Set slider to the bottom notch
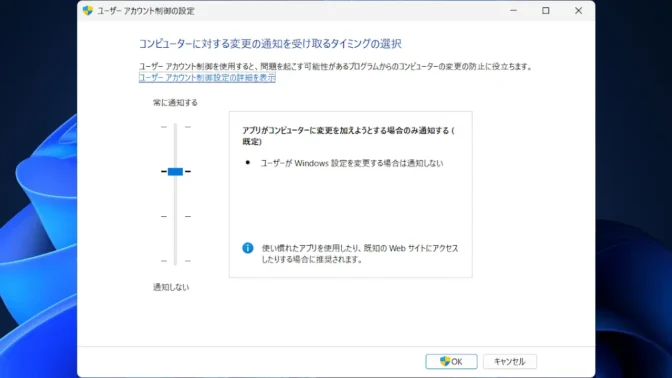 coord(175,261)
